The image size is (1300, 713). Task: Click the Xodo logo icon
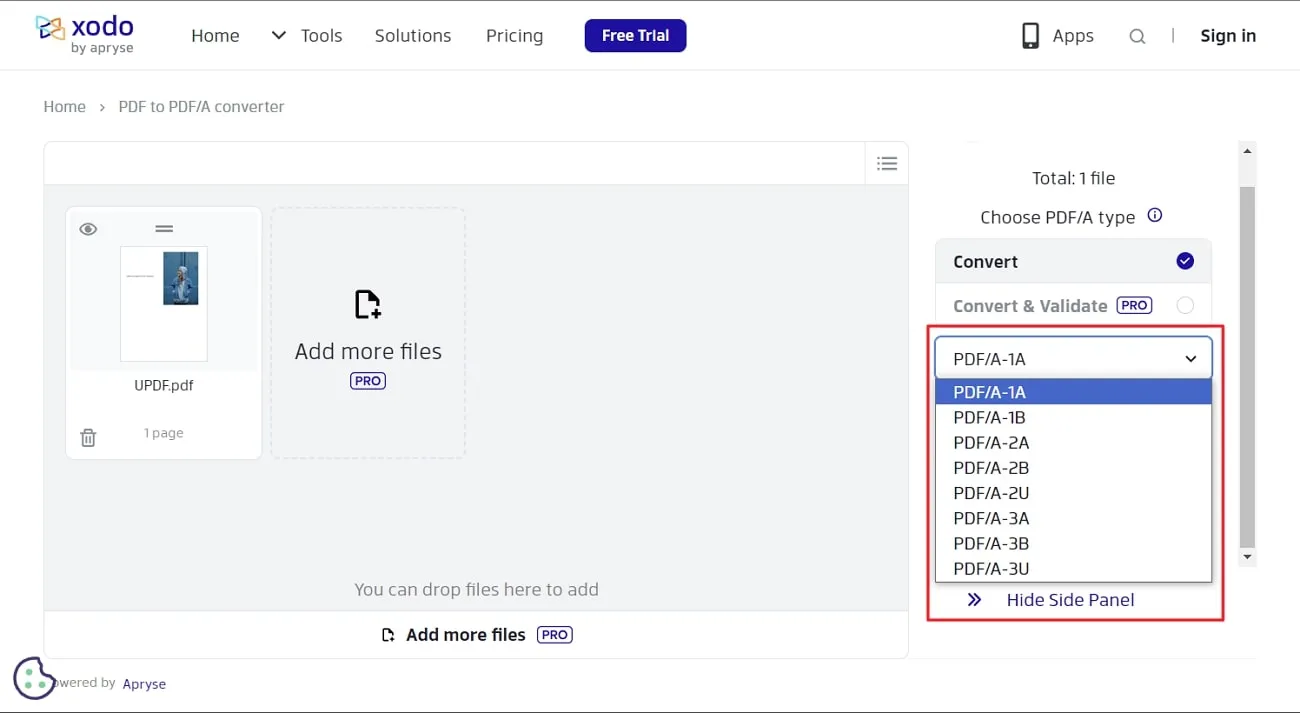(50, 28)
